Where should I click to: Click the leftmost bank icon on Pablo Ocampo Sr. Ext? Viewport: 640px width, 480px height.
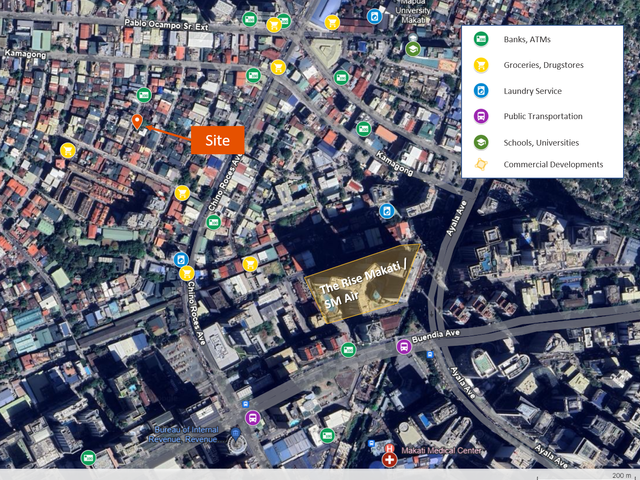point(250,19)
